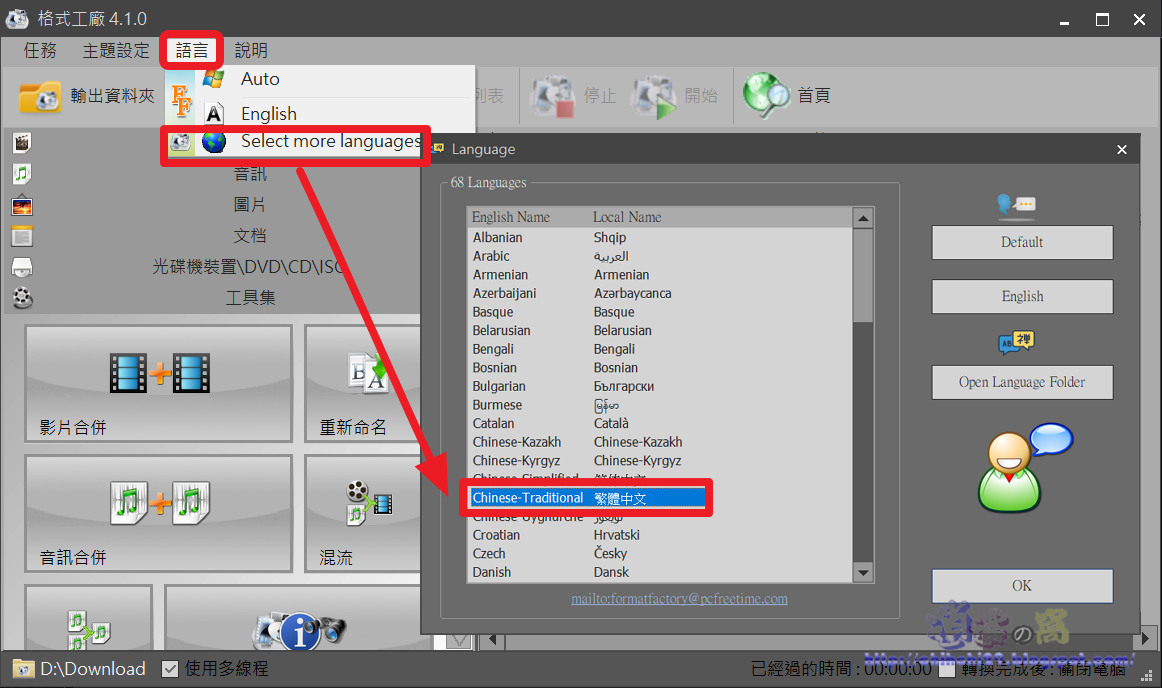Viewport: 1162px width, 688px height.
Task: Open the 語言 language menu
Action: (x=191, y=50)
